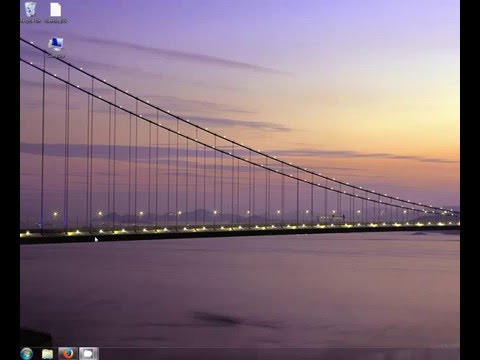The image size is (480, 360).
Task: Select the Computer desktop icon
Action: click(56, 44)
